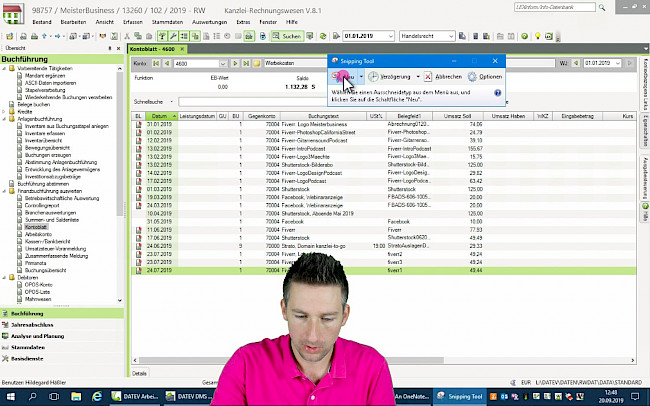Click the Suchen button
Viewport: 650px width, 406px height.
[x=287, y=36]
